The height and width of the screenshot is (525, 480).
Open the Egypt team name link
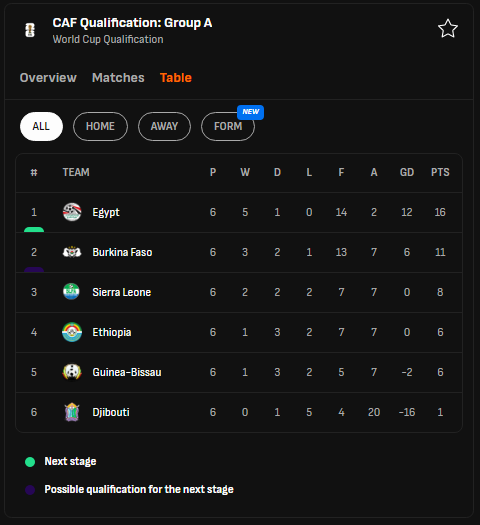click(x=106, y=212)
